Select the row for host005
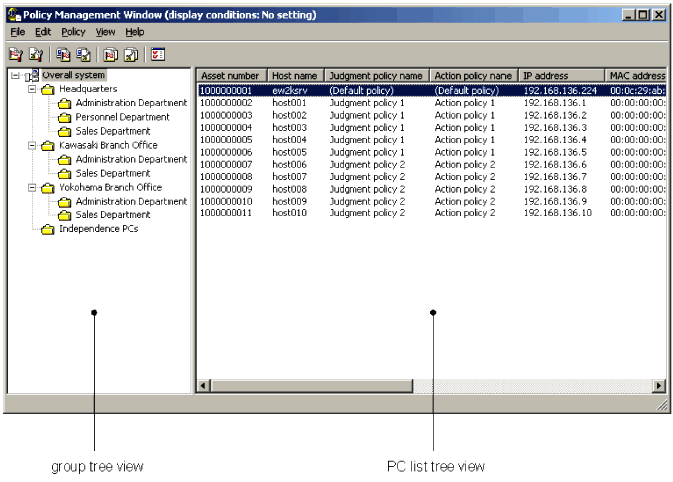673x482 pixels. (290, 151)
